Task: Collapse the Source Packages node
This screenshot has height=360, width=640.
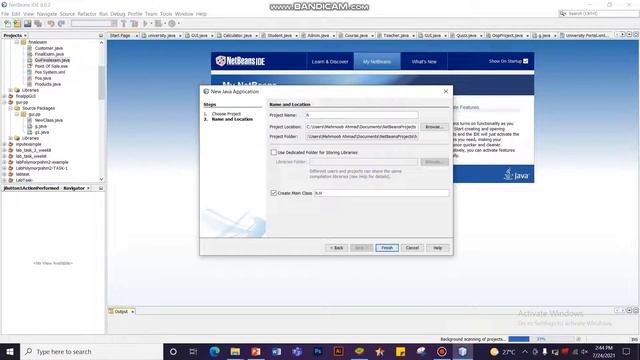Action: coord(11,108)
